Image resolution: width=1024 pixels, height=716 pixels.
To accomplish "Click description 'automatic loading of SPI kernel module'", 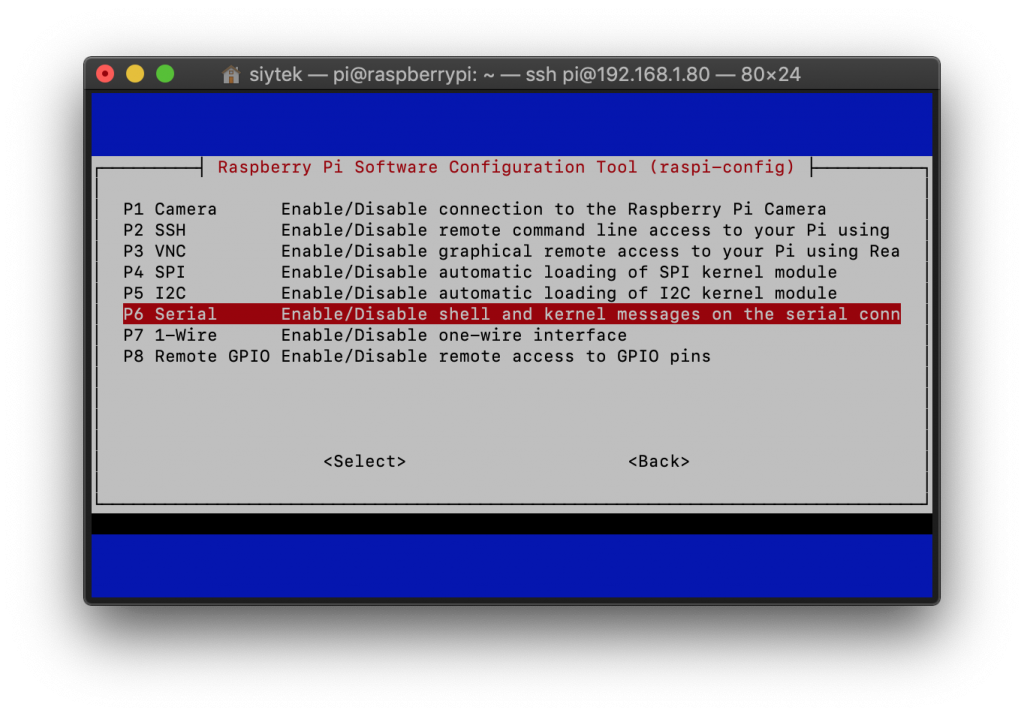I will click(x=637, y=272).
